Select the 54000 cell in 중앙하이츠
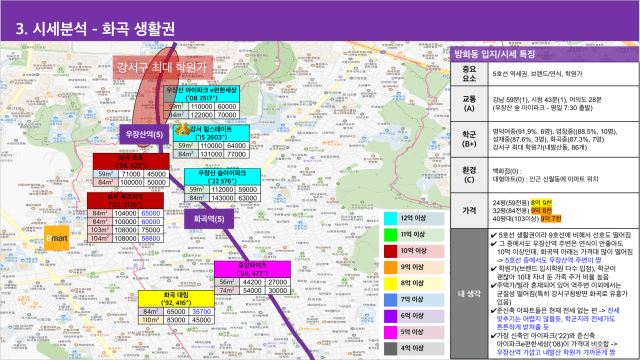This screenshot has height=360, width=640. pos(252,291)
